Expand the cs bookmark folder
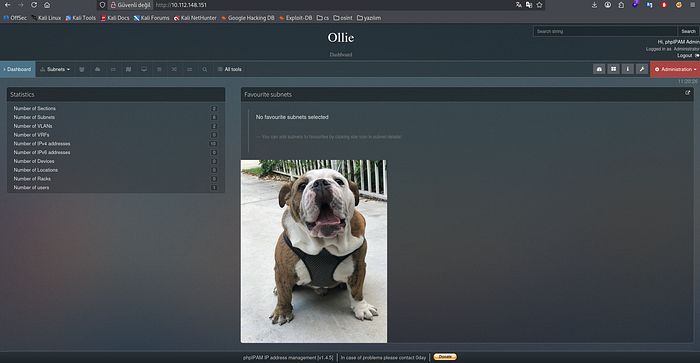 coord(323,18)
